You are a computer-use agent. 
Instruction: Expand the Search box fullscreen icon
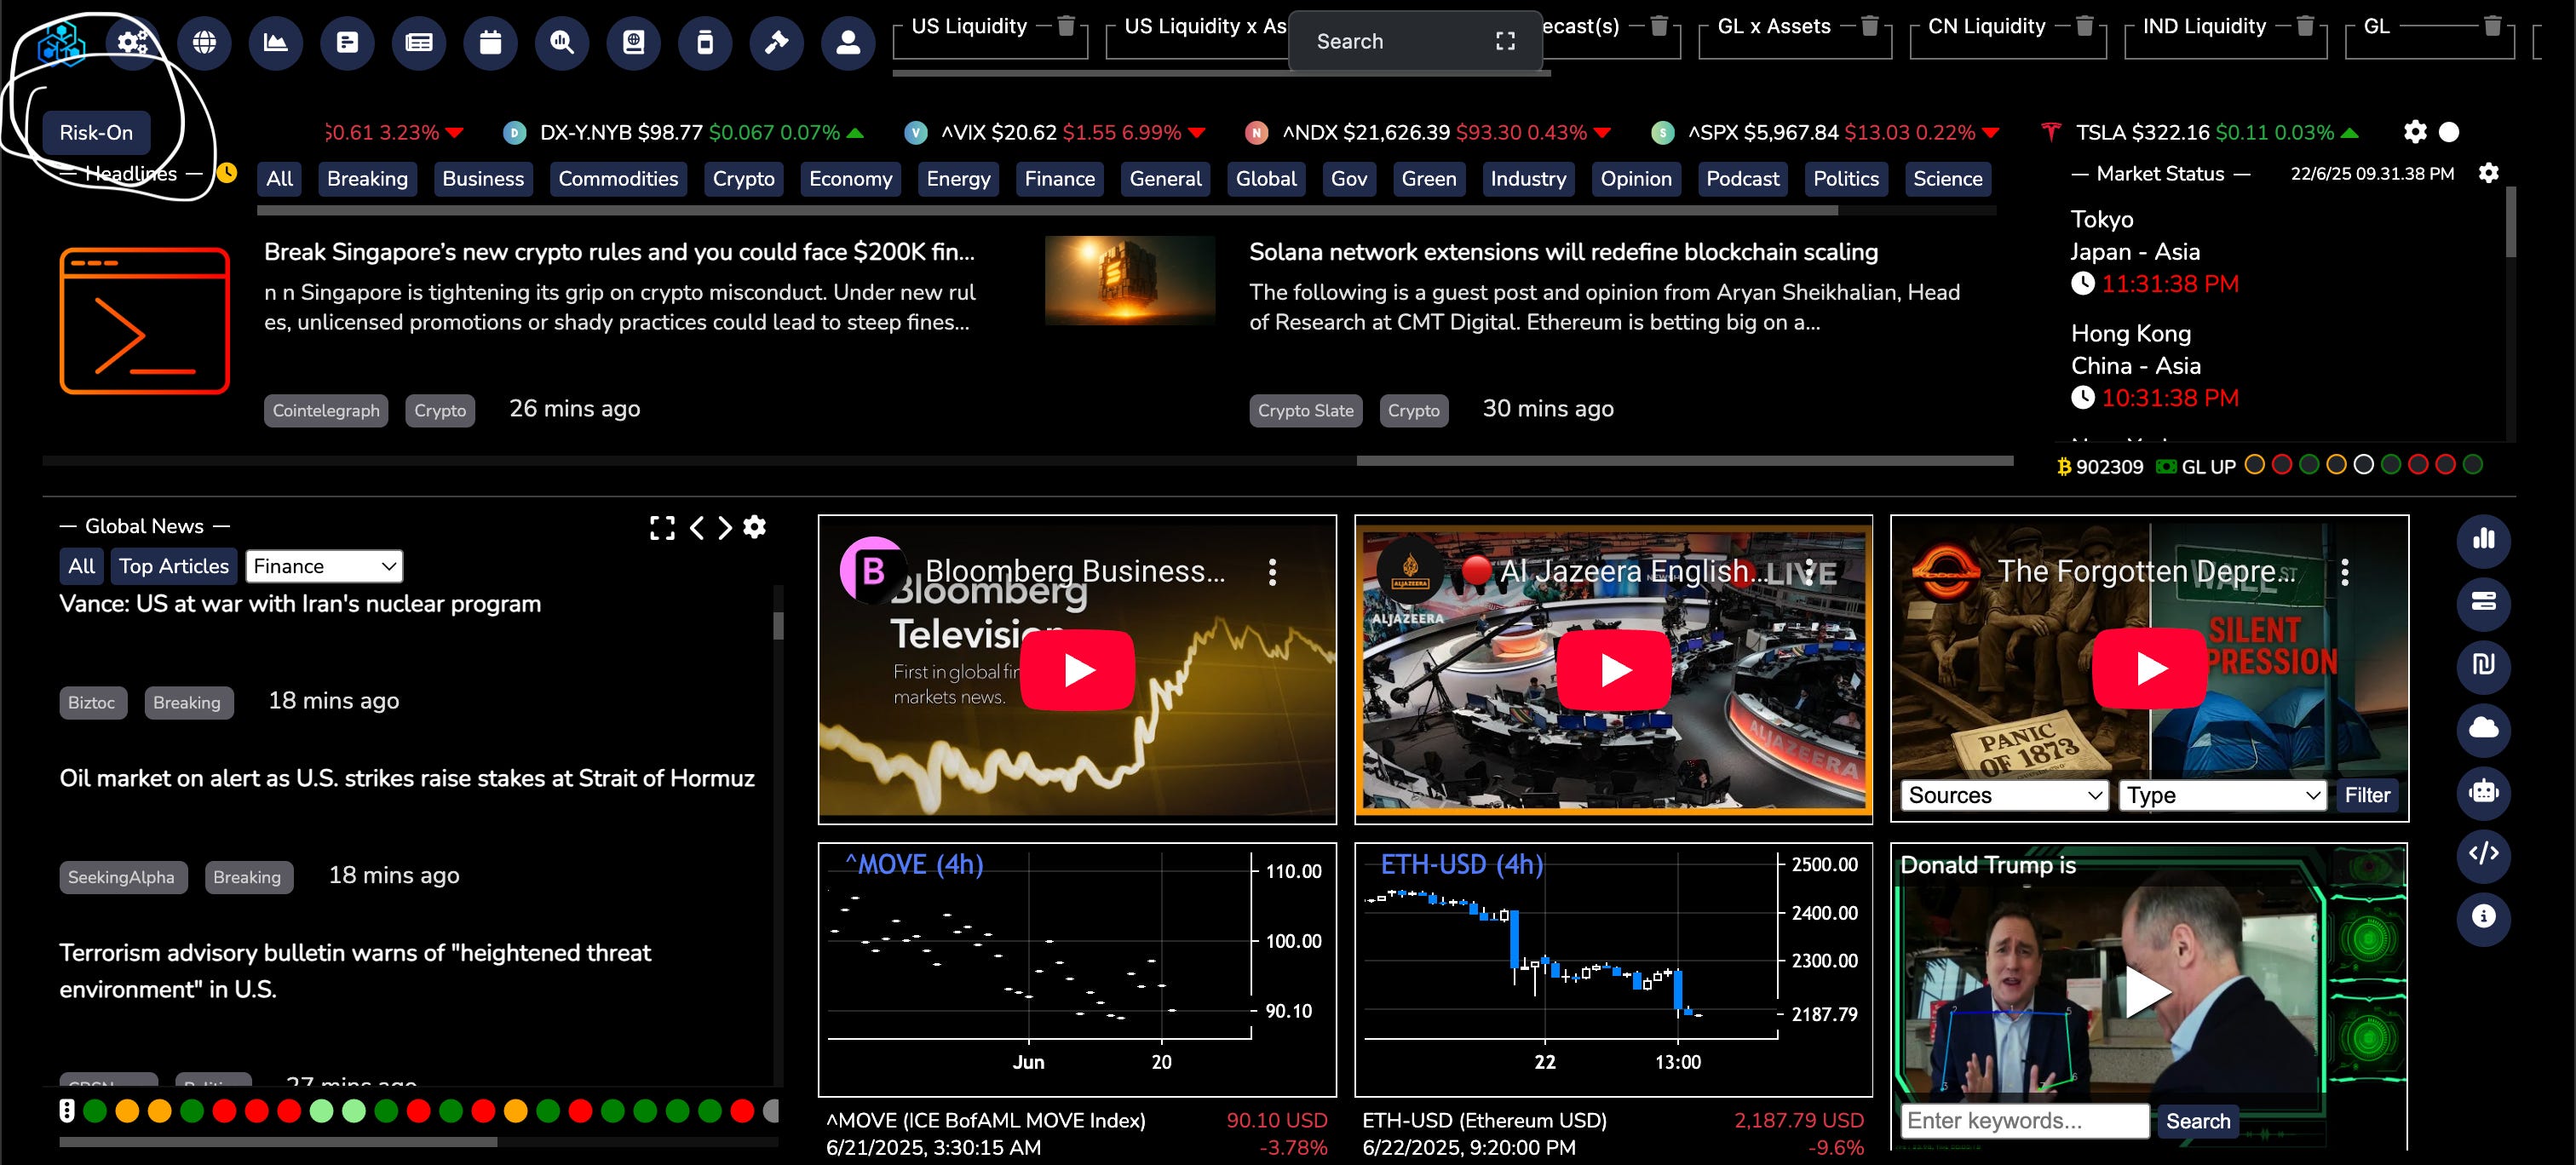pos(1505,41)
